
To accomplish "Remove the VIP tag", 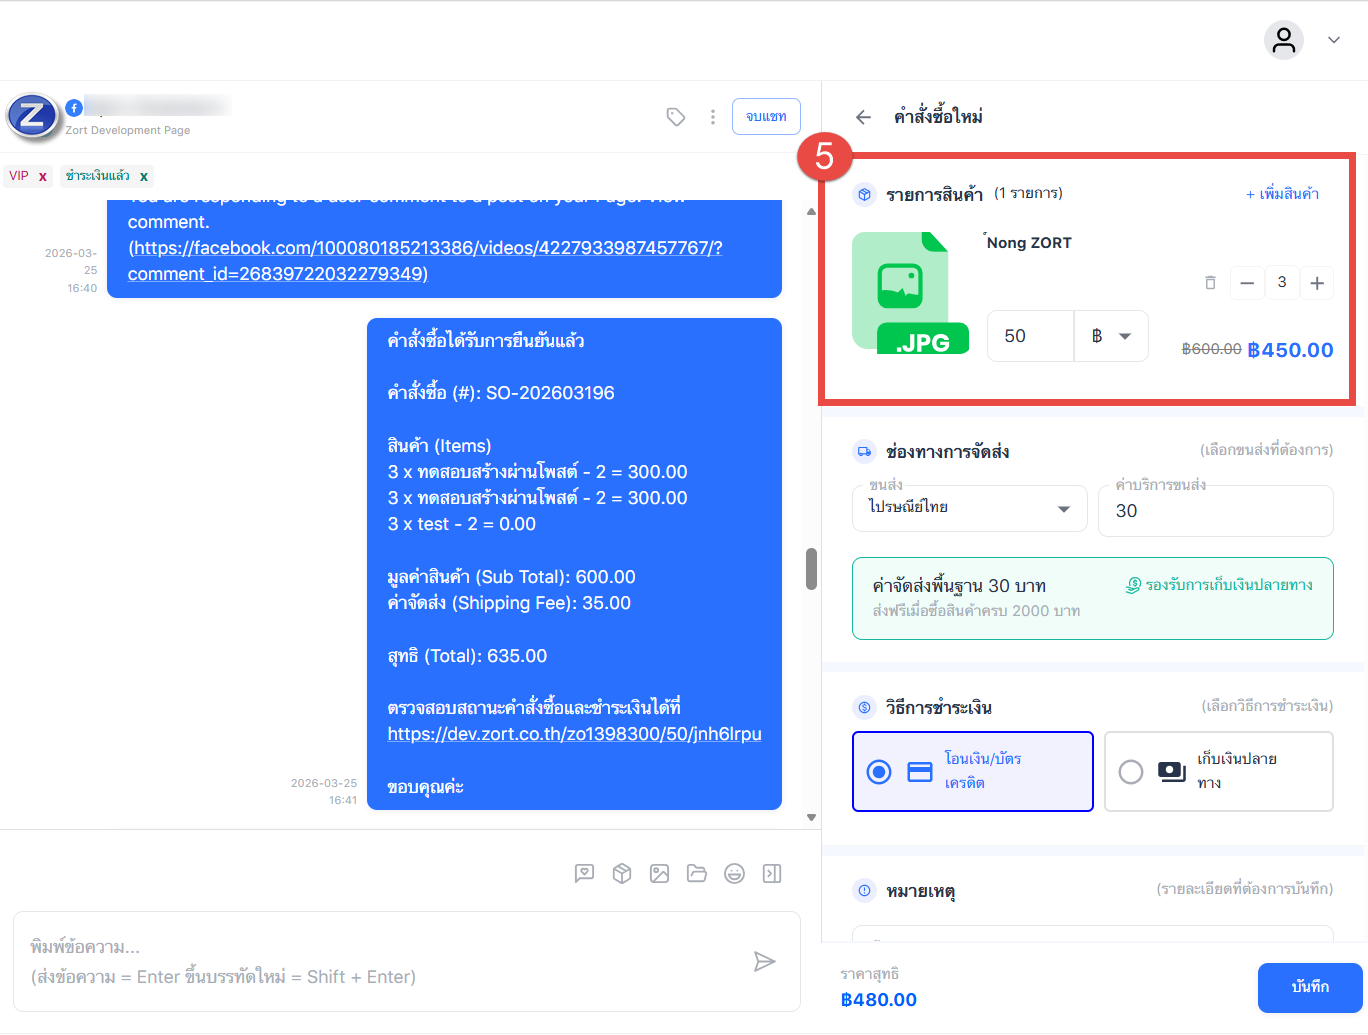I will [43, 177].
